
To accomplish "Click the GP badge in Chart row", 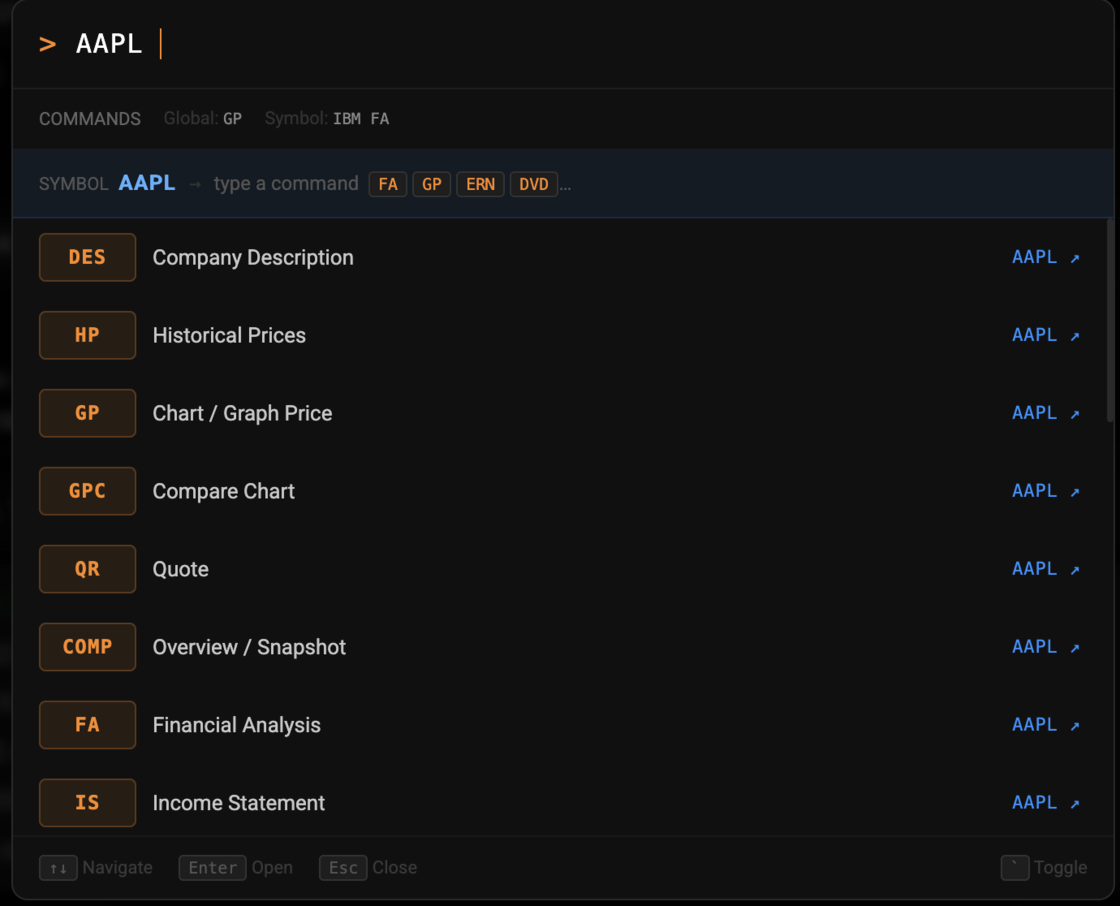I will pos(87,413).
